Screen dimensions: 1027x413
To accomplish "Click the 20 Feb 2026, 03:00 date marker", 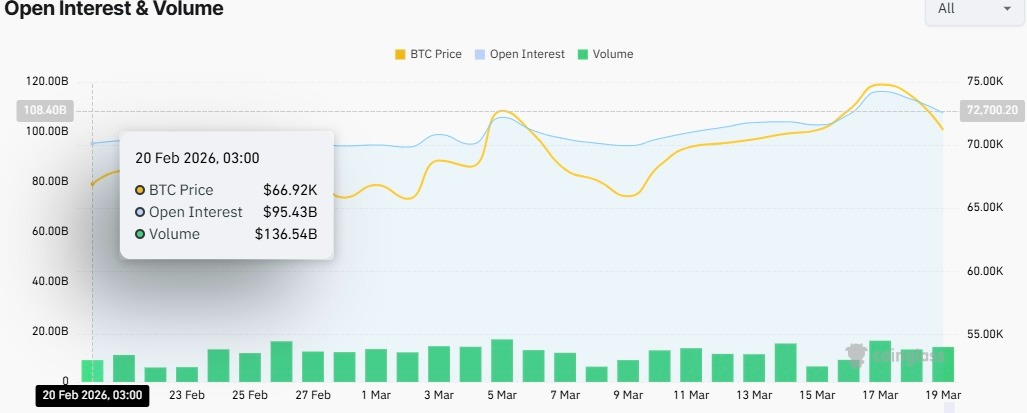I will [x=92, y=395].
